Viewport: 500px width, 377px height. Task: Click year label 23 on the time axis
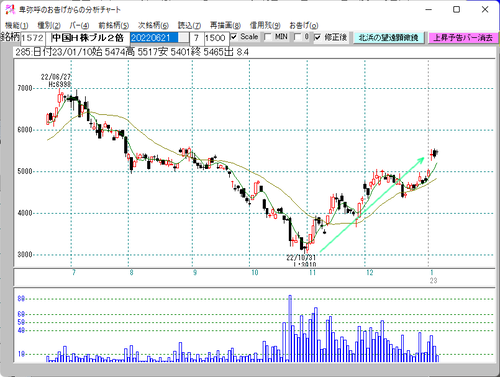click(x=433, y=281)
